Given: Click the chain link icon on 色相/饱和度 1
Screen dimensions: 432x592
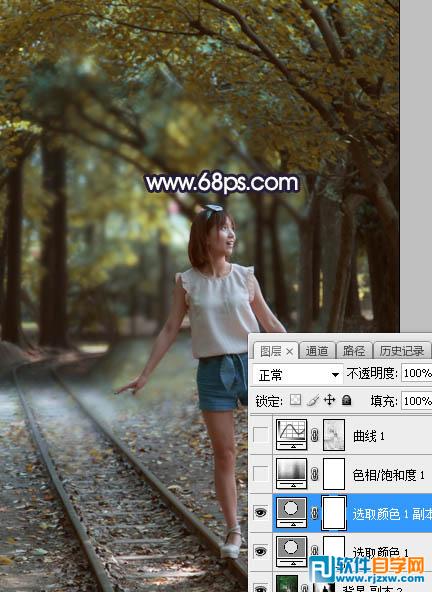Looking at the screenshot, I should coord(315,474).
